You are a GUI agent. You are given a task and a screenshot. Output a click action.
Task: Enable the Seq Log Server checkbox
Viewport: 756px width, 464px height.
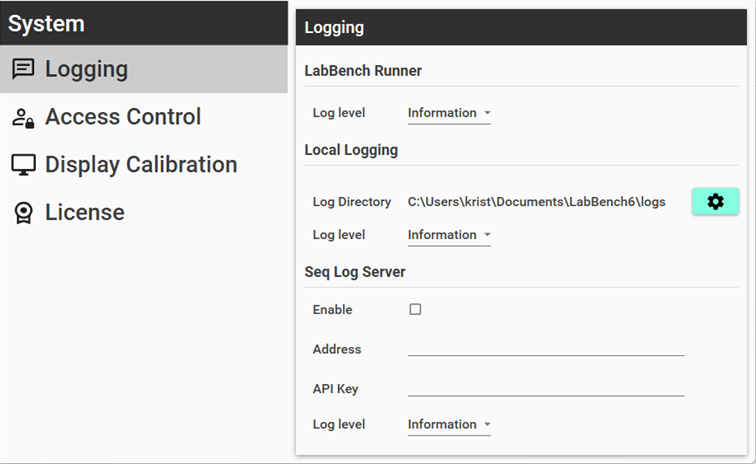[x=415, y=309]
